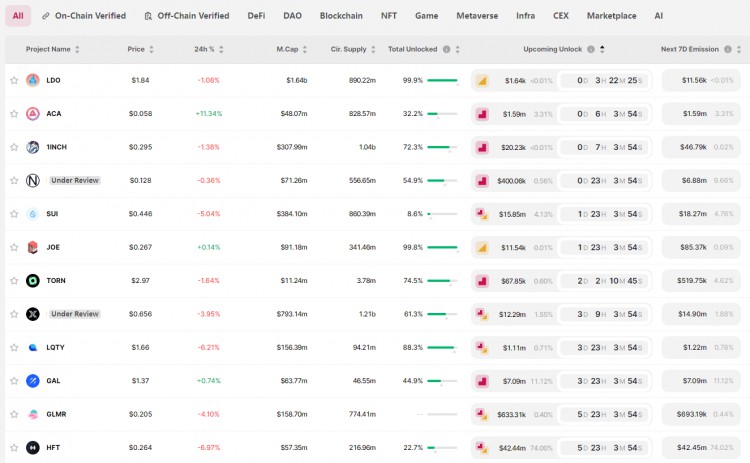
Task: Click GAL's pink unlock type icon
Action: click(482, 381)
